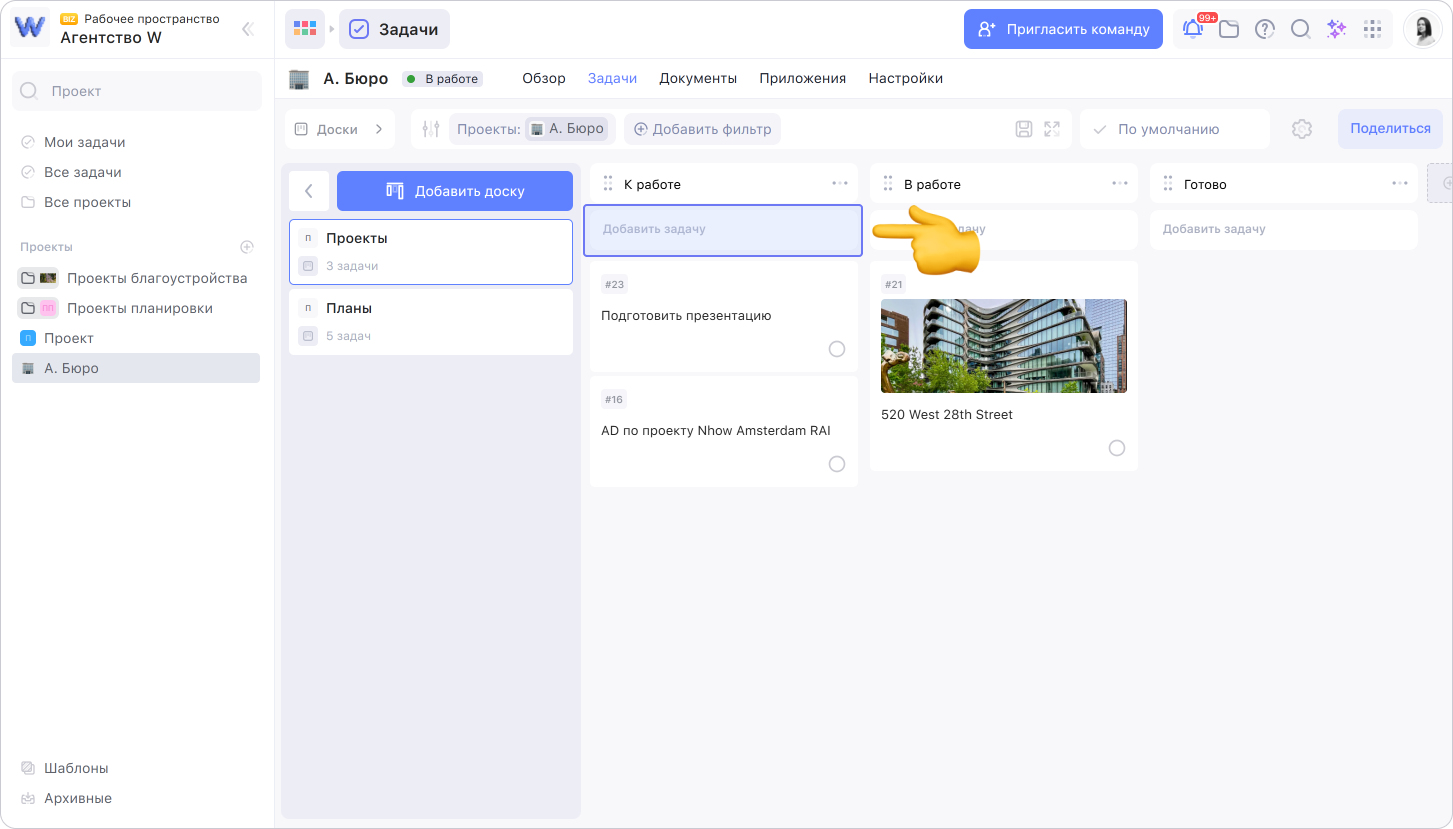Select А. Бюро in the sidebar projects
1453x829 pixels.
(x=136, y=368)
